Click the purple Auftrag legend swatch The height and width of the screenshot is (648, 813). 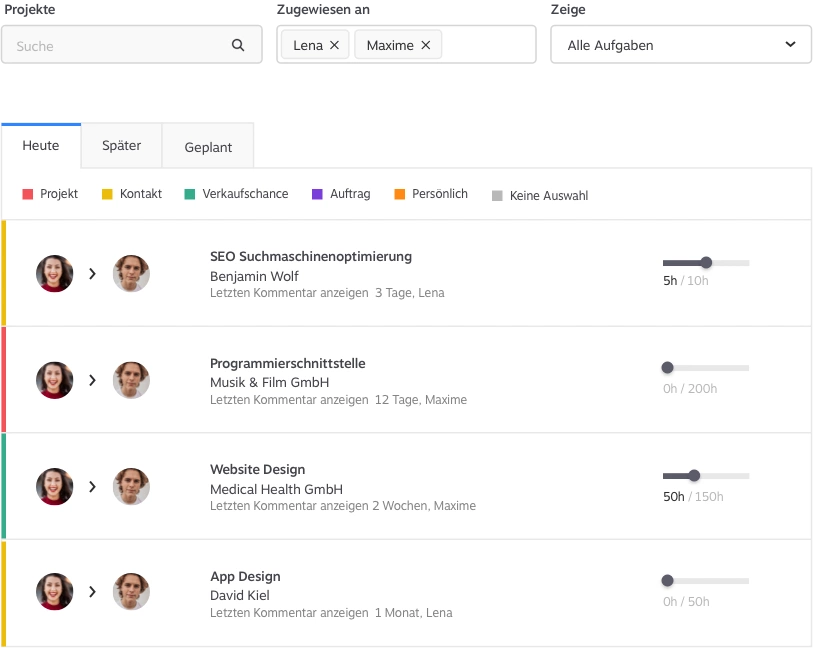click(317, 194)
